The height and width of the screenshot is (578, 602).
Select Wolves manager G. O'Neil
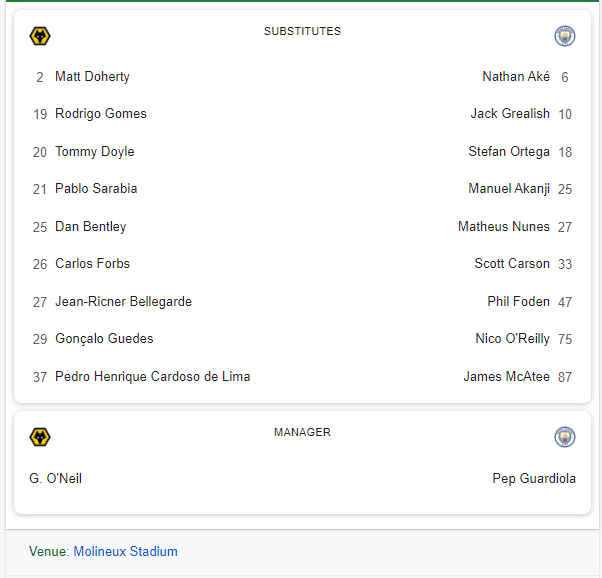tap(56, 479)
